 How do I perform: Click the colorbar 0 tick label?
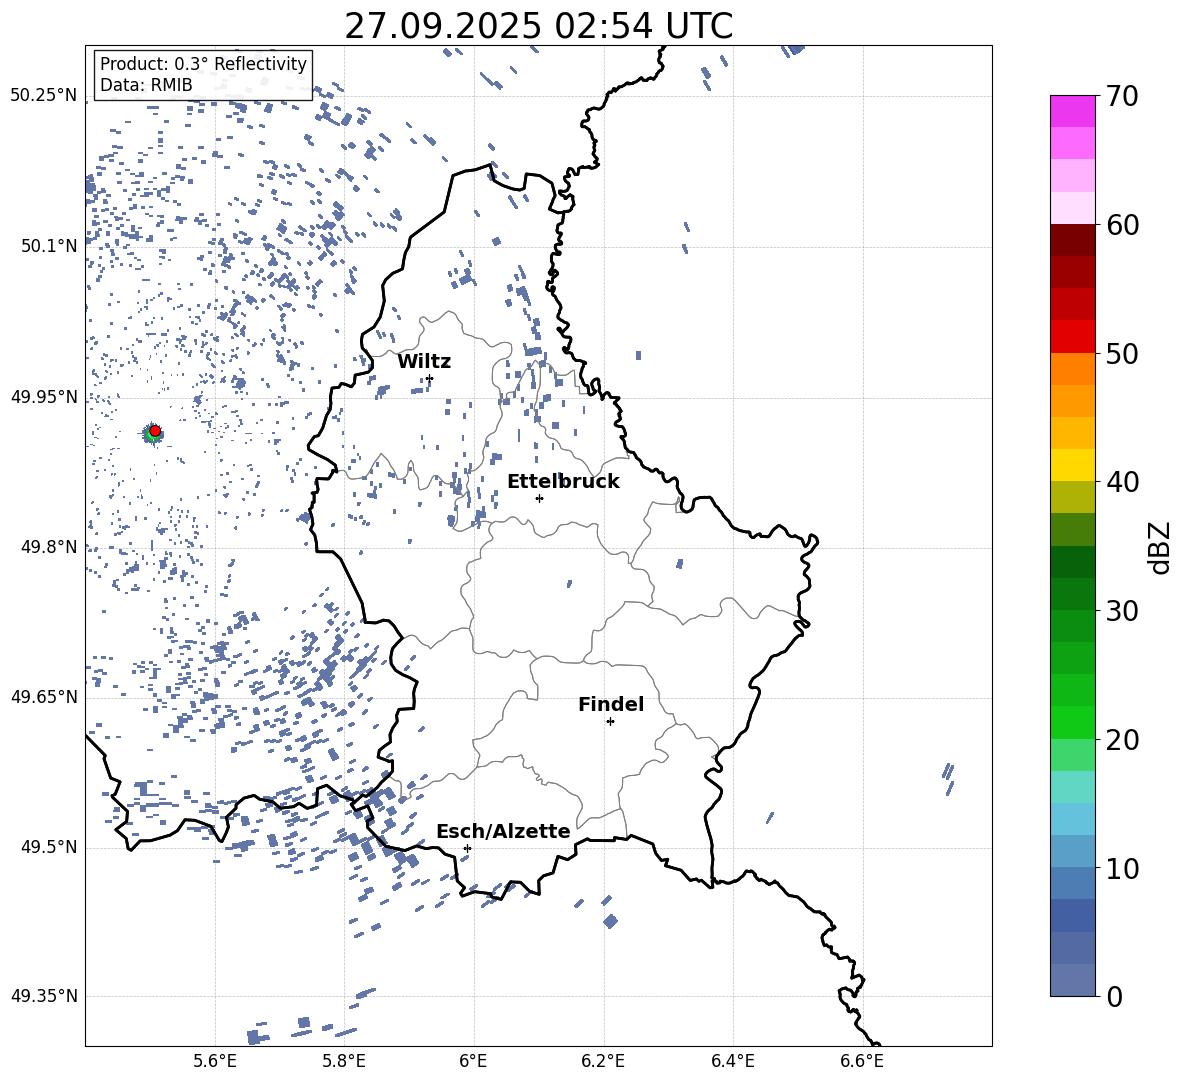pos(1115,996)
